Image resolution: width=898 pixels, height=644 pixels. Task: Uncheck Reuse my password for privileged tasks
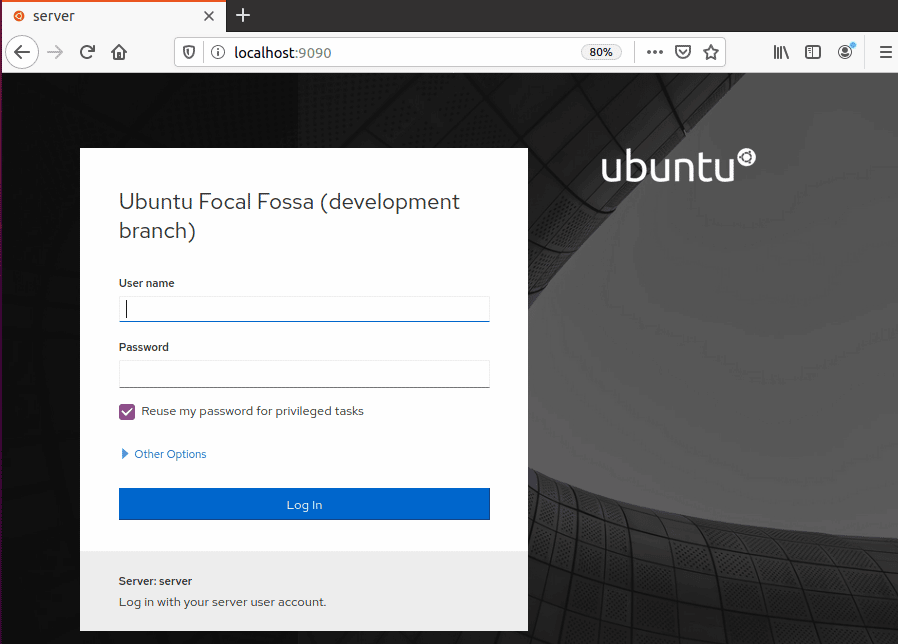pyautogui.click(x=127, y=411)
